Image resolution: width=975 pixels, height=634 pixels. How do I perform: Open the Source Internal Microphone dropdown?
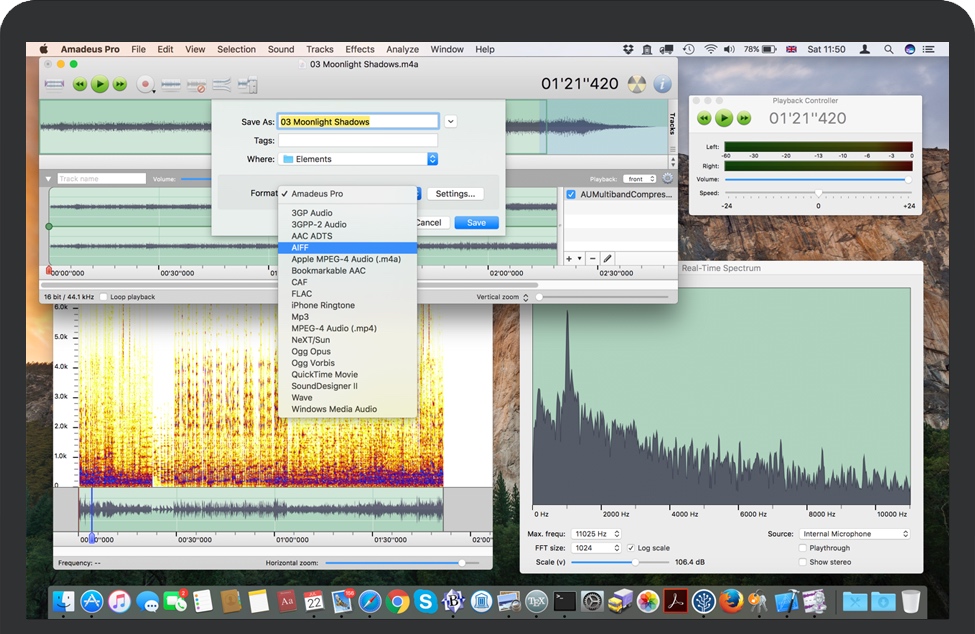click(x=855, y=534)
